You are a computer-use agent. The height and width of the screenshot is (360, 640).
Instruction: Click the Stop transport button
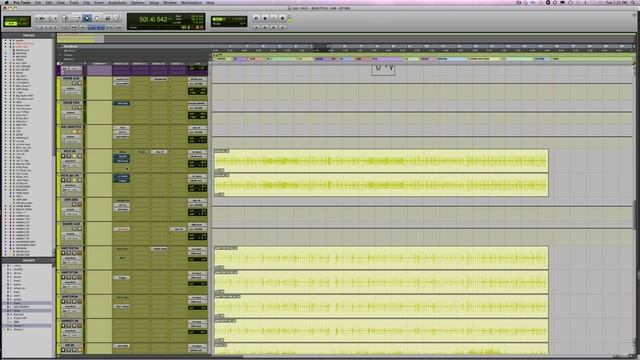pyautogui.click(x=265, y=18)
